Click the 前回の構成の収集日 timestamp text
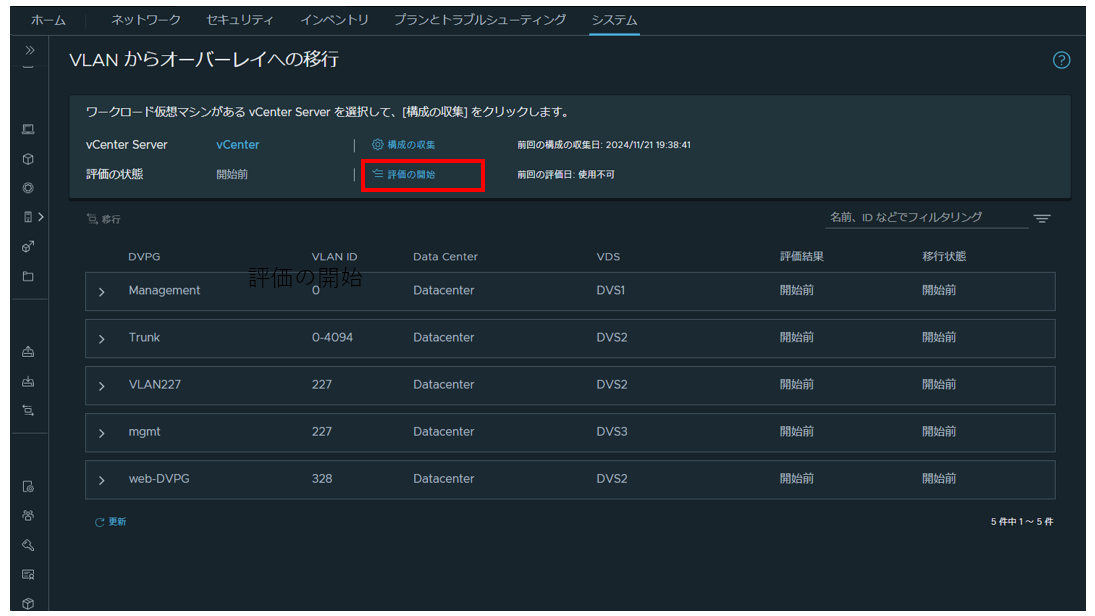The height and width of the screenshot is (616, 1095). point(603,145)
